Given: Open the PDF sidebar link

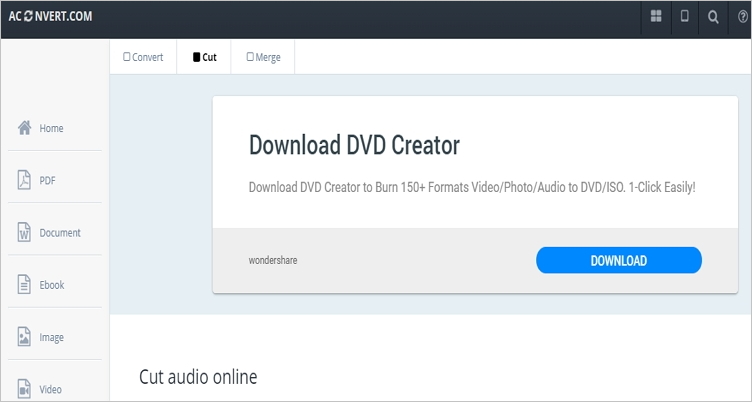Looking at the screenshot, I should (x=47, y=180).
